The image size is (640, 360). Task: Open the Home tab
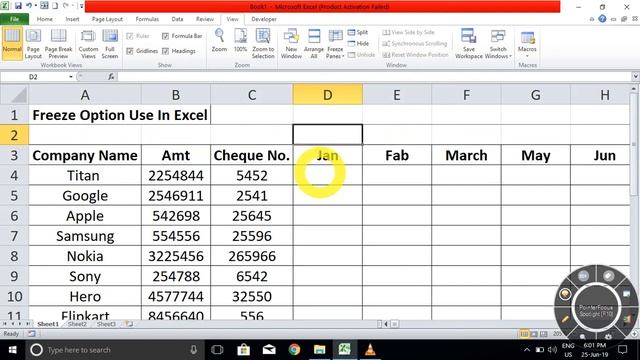tap(44, 19)
